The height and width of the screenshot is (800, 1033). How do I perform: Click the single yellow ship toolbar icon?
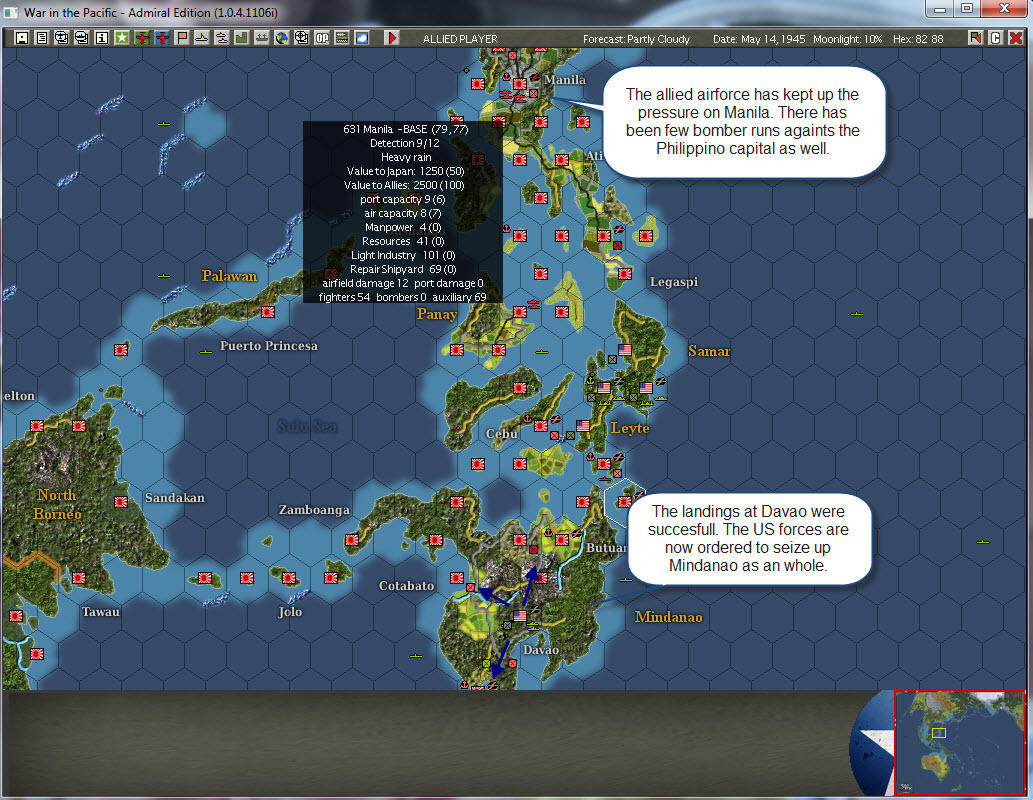(x=202, y=38)
